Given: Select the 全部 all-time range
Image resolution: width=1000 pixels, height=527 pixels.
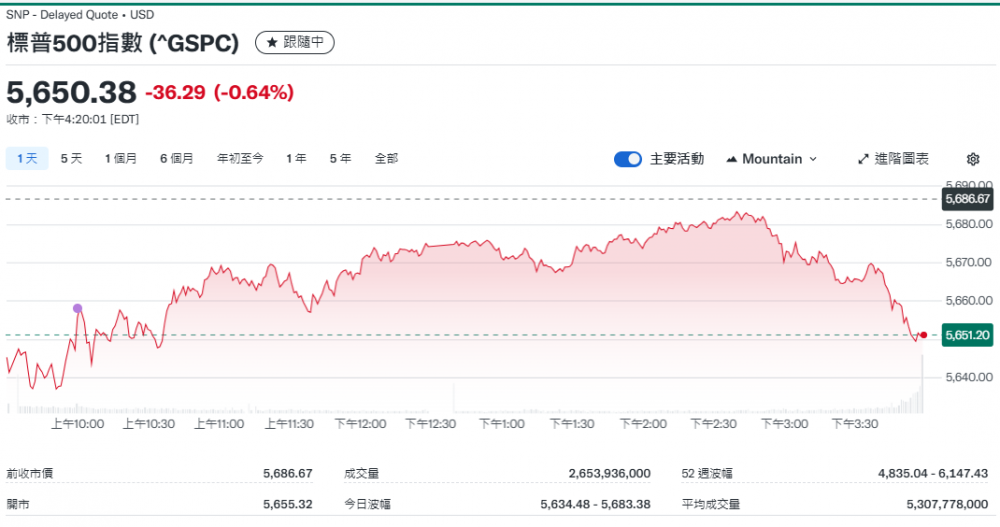Looking at the screenshot, I should [386, 158].
